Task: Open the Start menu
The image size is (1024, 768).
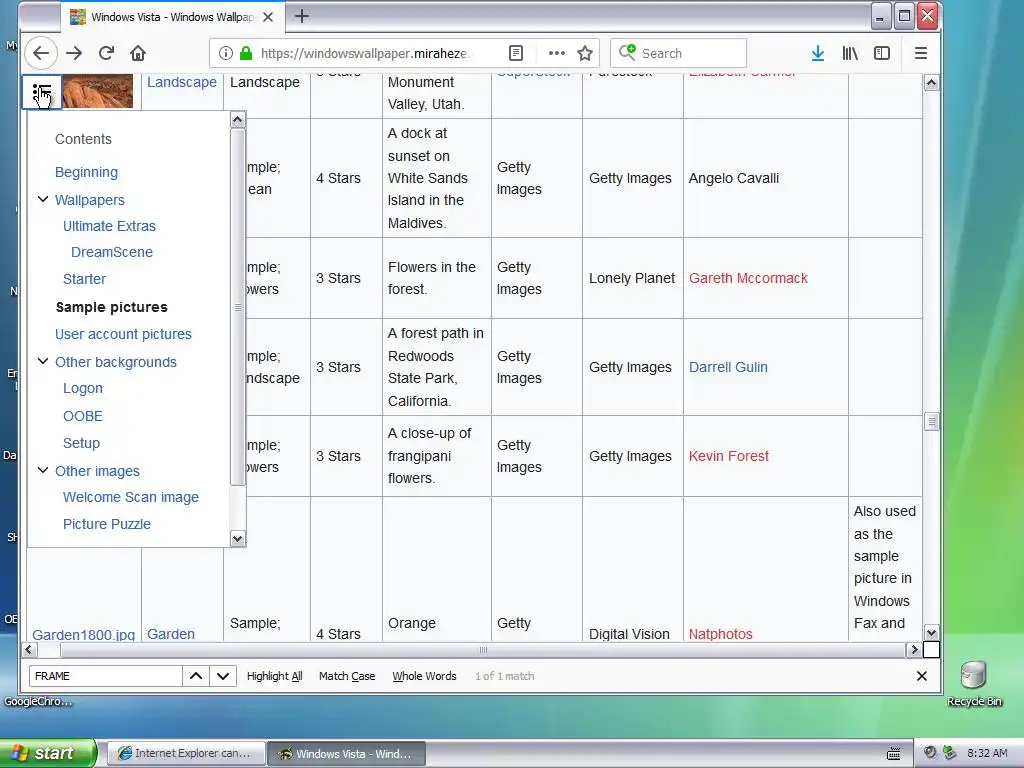Action: [x=48, y=753]
